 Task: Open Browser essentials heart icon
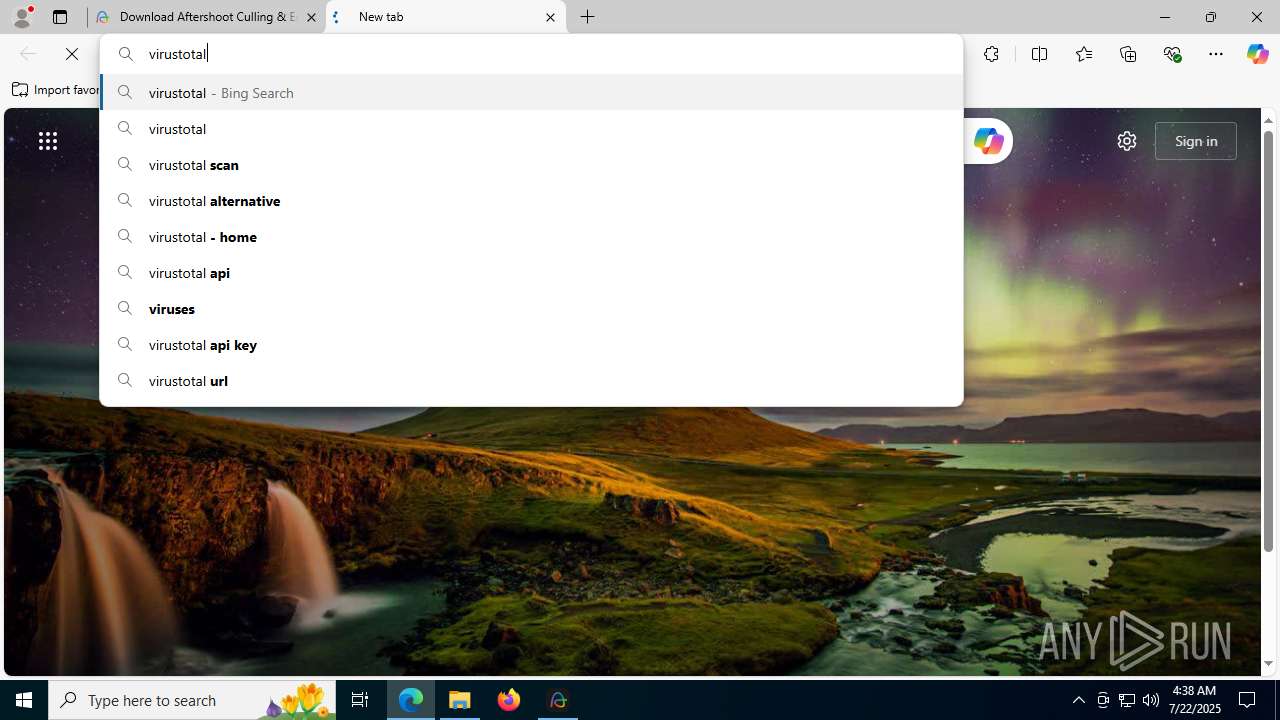point(1172,54)
